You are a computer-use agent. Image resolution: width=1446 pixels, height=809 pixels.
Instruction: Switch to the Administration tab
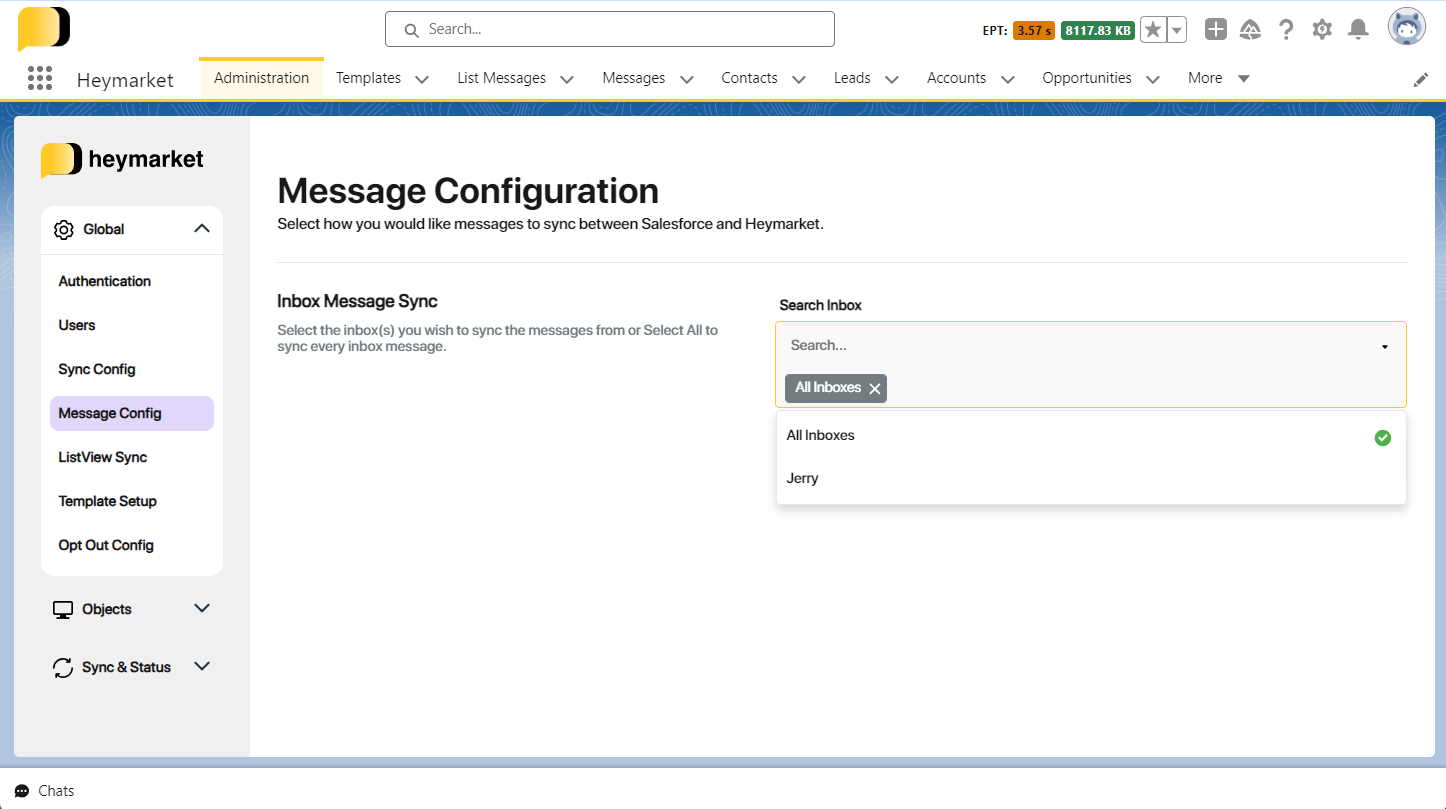pyautogui.click(x=262, y=78)
